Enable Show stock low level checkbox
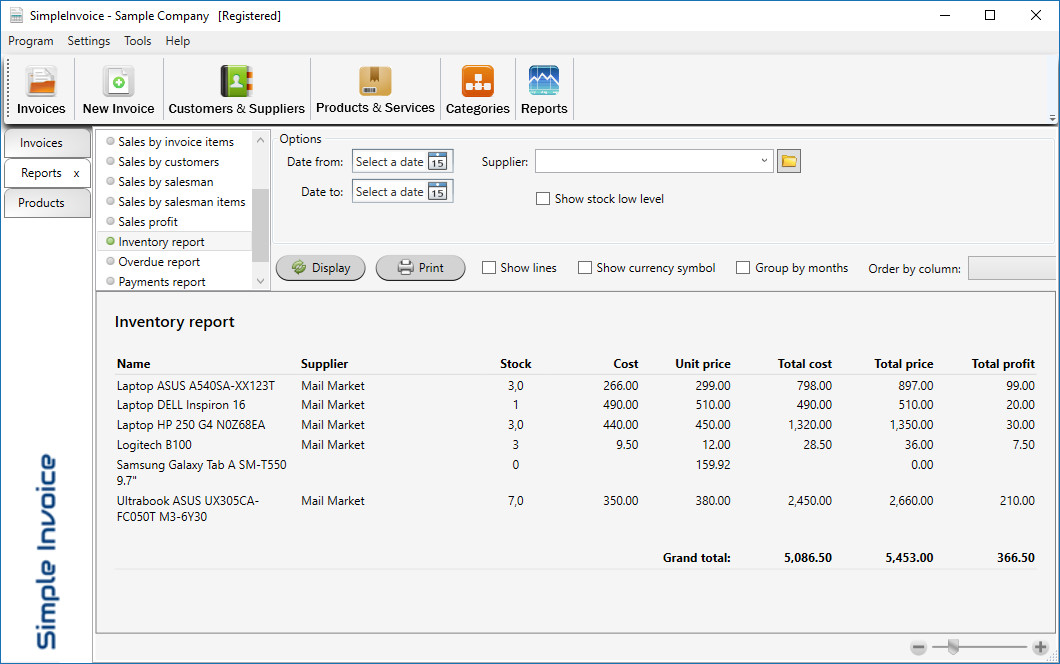This screenshot has width=1060, height=664. (543, 199)
